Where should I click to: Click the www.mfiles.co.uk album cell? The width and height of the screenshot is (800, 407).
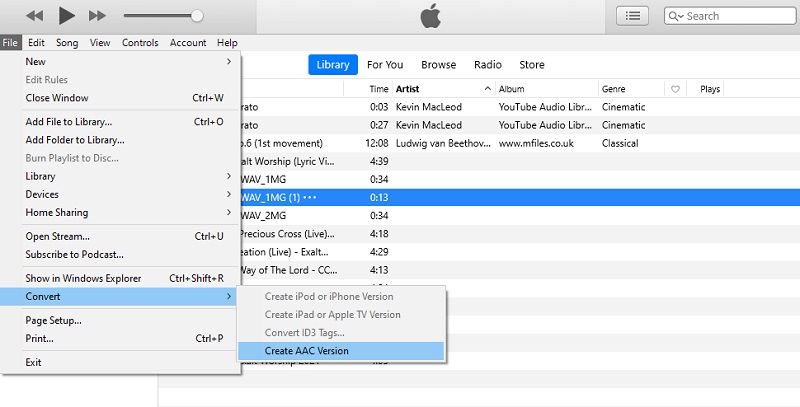coord(536,143)
